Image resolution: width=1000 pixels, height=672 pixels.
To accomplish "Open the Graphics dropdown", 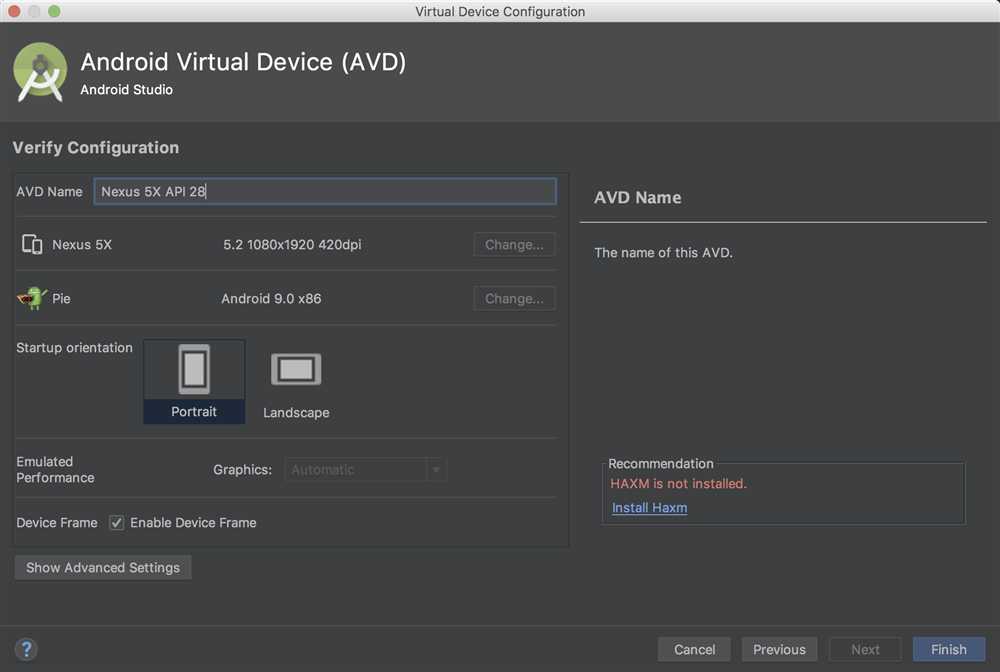I will click(365, 470).
